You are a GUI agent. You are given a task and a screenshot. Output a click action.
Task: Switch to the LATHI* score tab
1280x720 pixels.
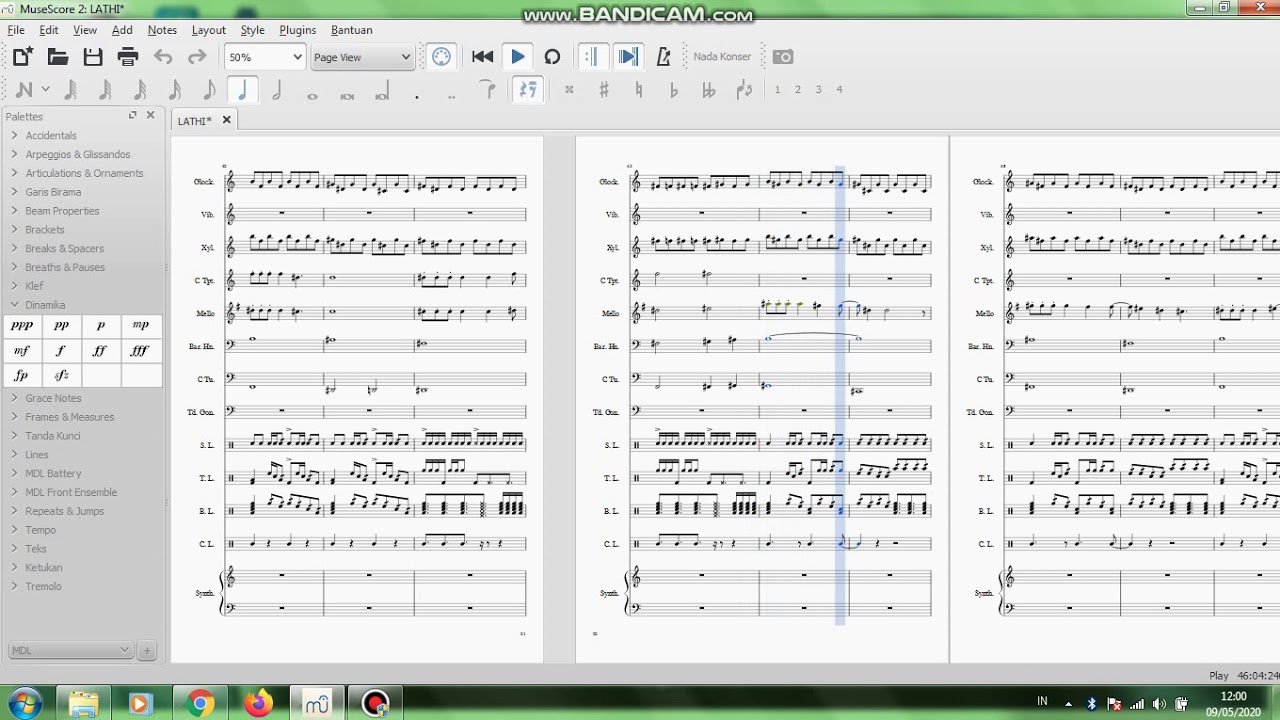pyautogui.click(x=195, y=121)
